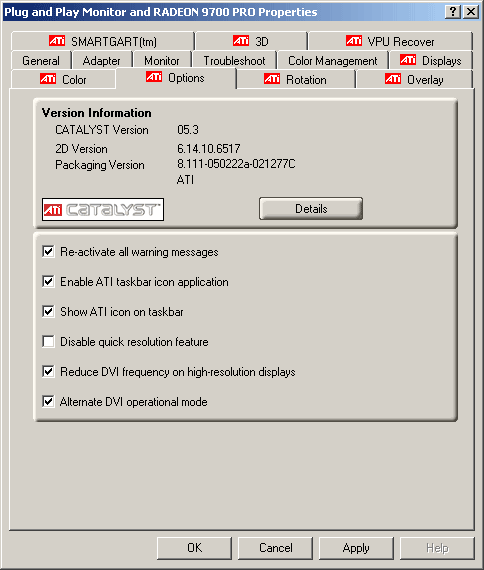
Task: Close the properties dialog window
Action: (471, 12)
